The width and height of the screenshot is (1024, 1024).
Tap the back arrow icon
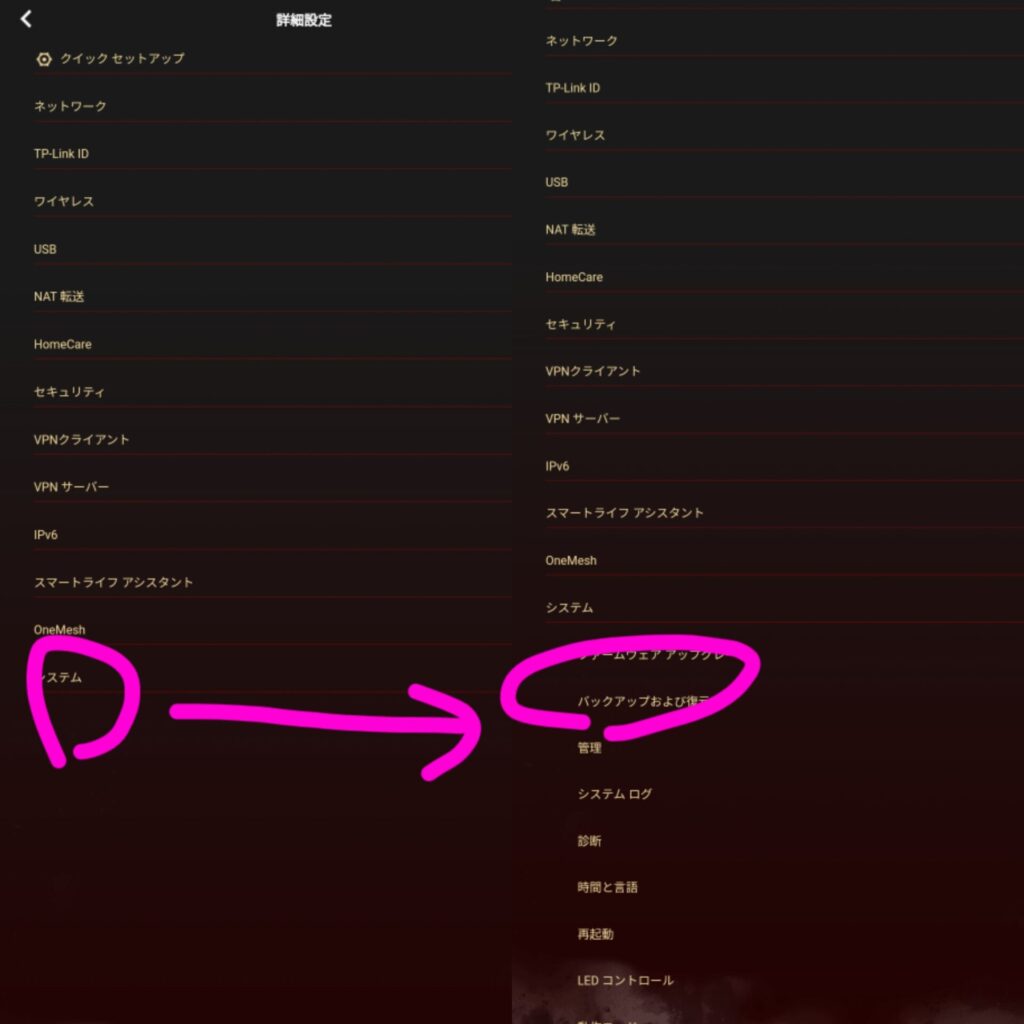coord(25,19)
